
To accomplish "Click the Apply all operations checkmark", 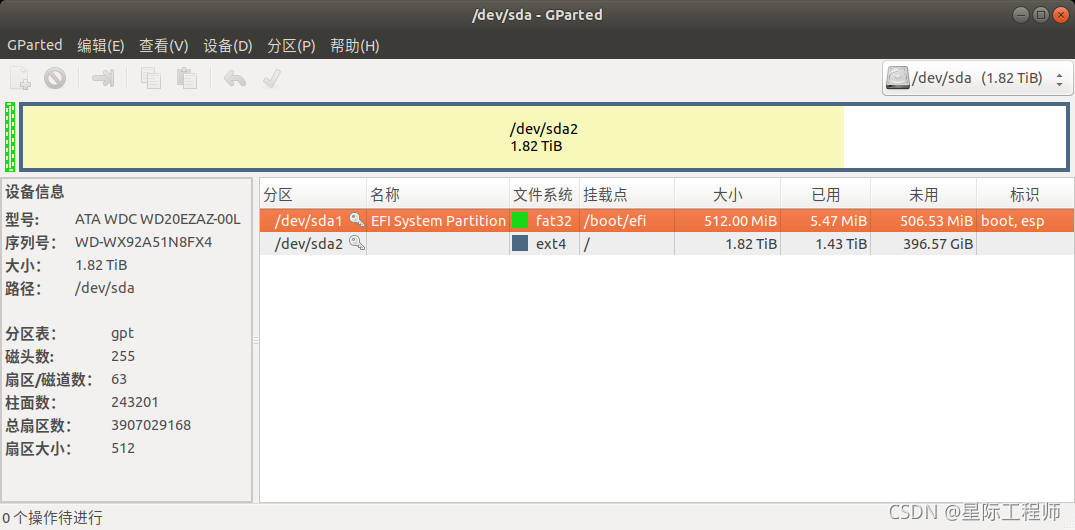I will point(271,78).
